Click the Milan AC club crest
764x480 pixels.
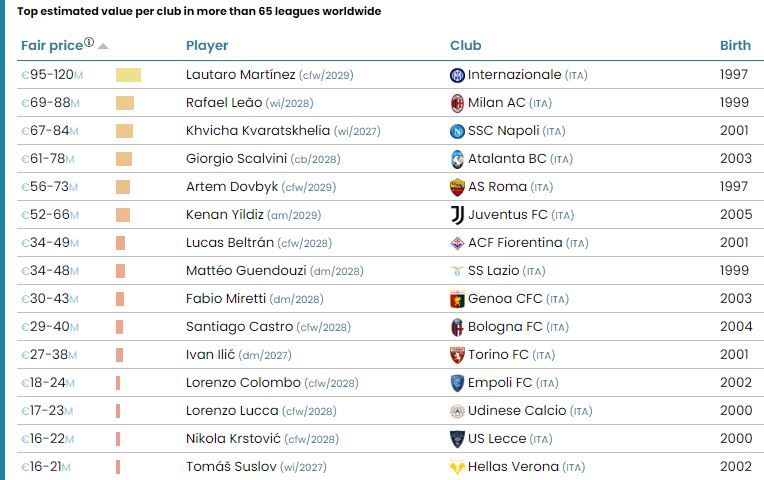click(457, 103)
